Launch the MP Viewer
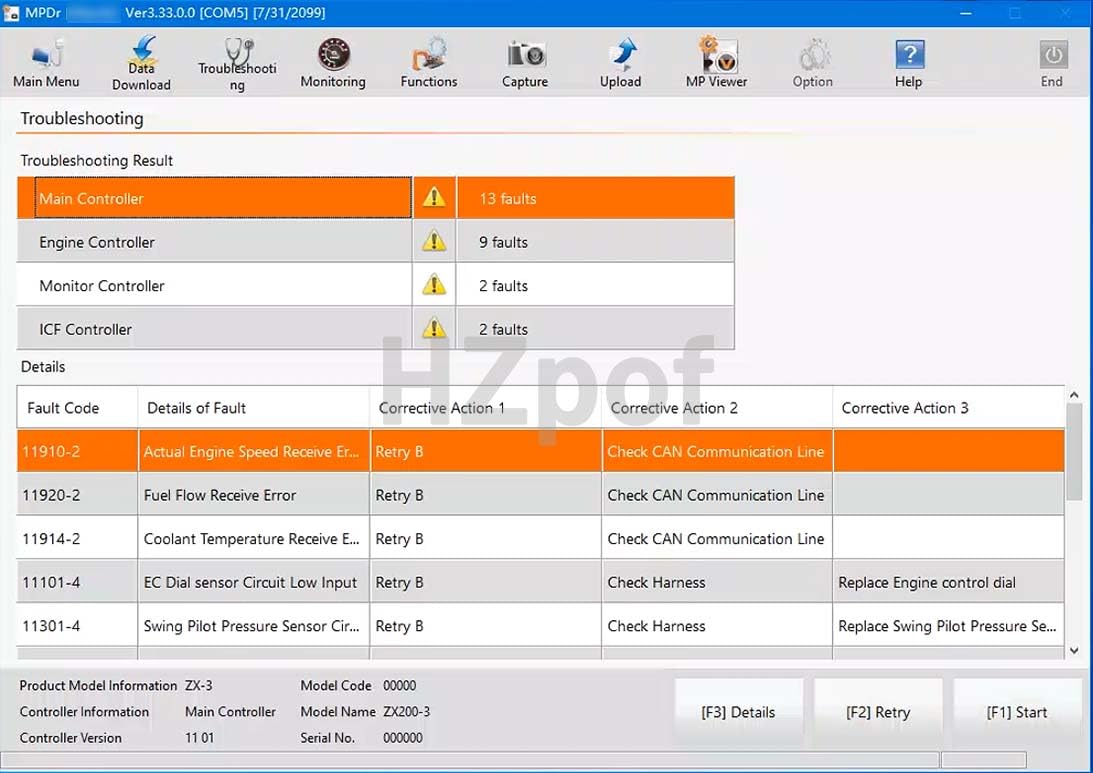The image size is (1093, 773). click(716, 62)
